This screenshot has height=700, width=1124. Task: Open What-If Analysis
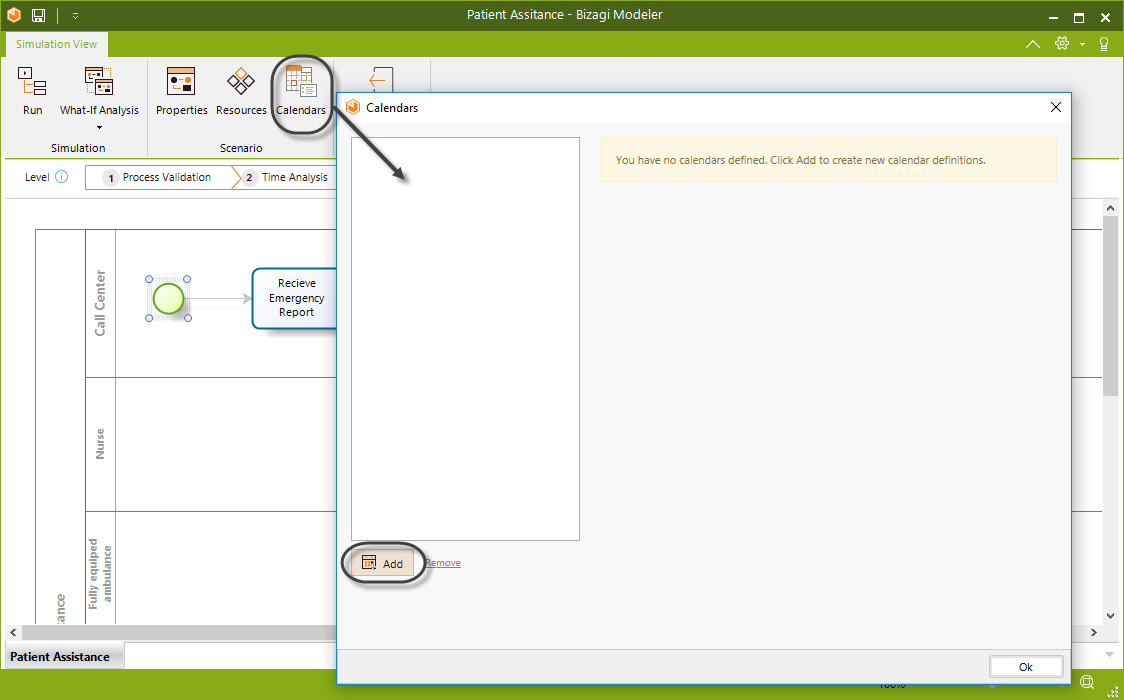coord(99,91)
